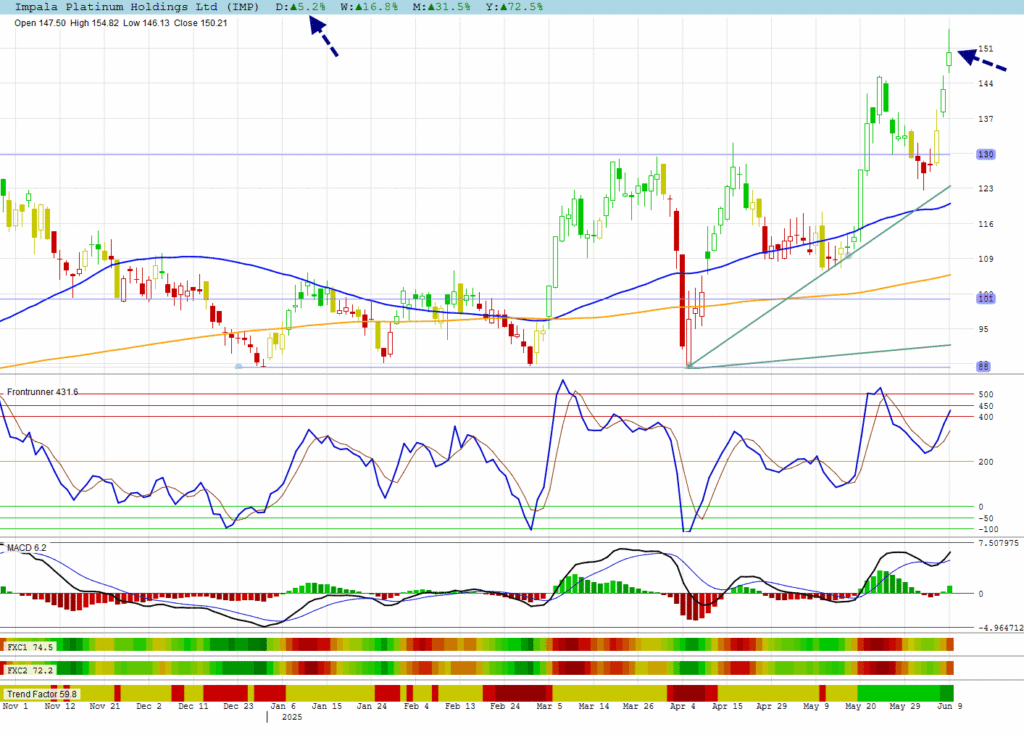Click the 400 level on Frontrunner axis
This screenshot has height=735, width=1024.
(x=985, y=417)
